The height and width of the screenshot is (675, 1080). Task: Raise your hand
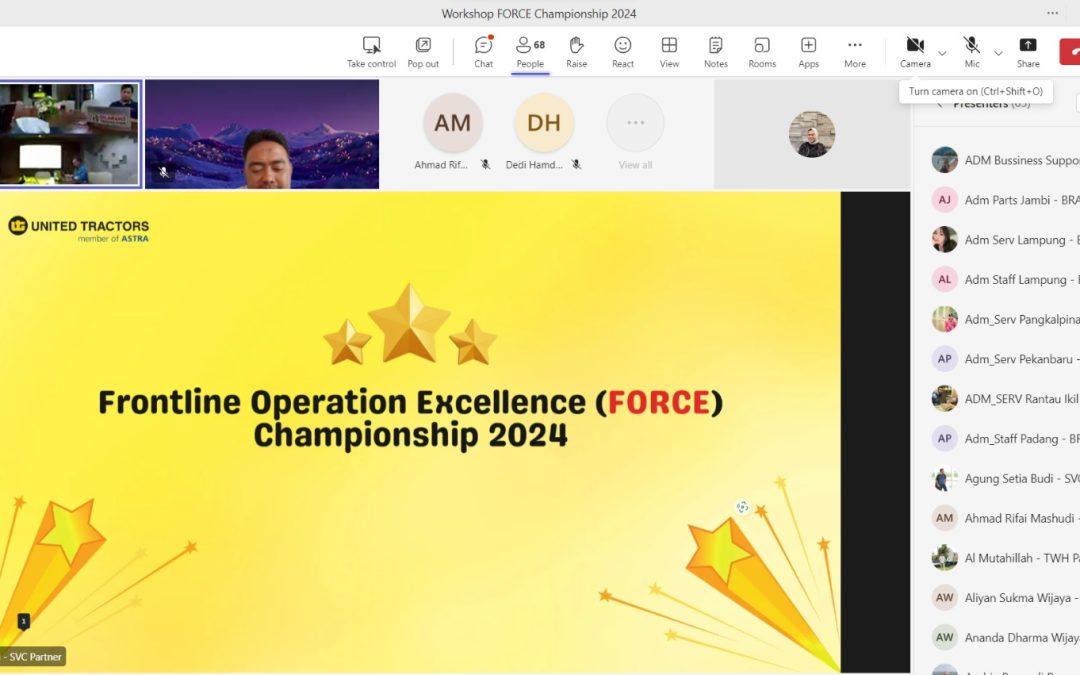click(x=577, y=52)
